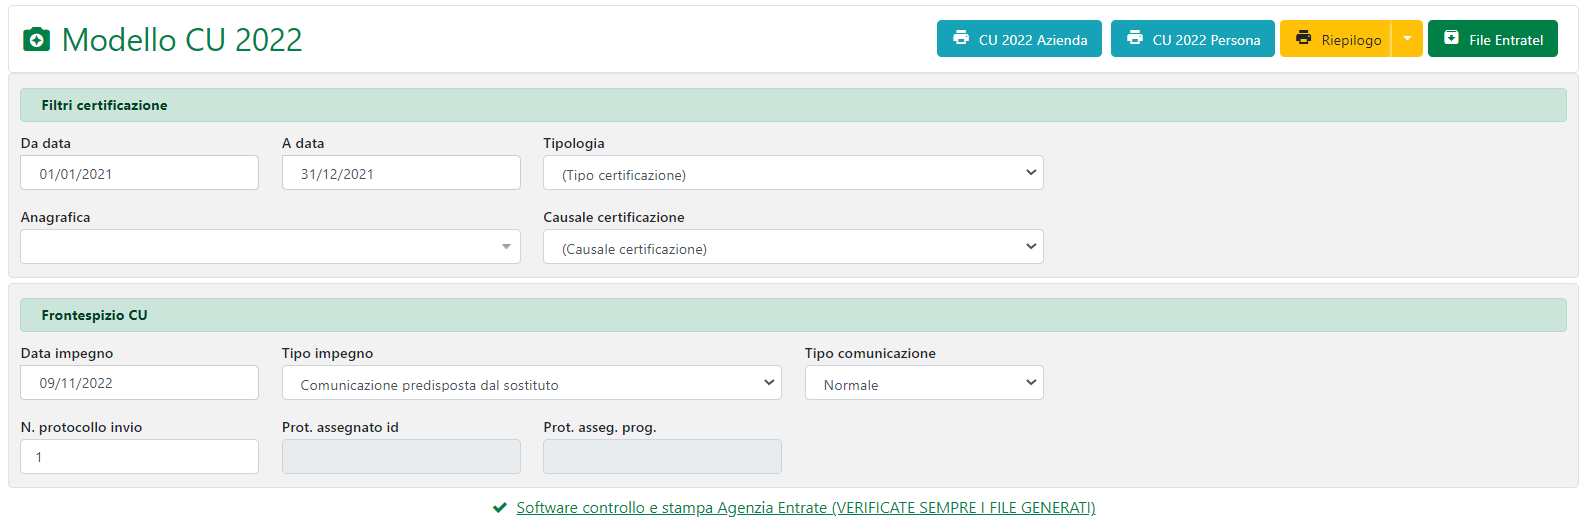Focus the A data date field
1588x531 pixels.
coord(401,173)
